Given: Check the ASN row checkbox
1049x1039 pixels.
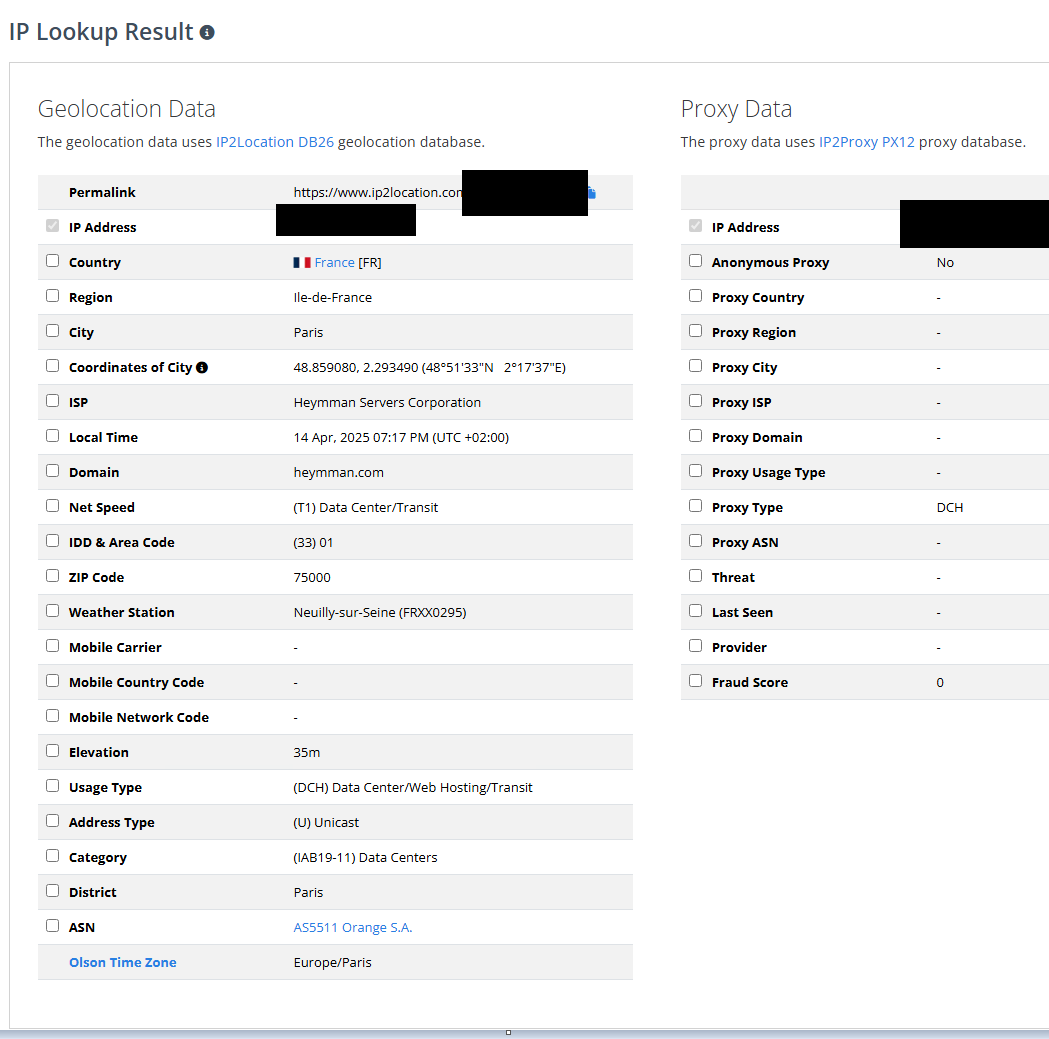Looking at the screenshot, I should 53,925.
